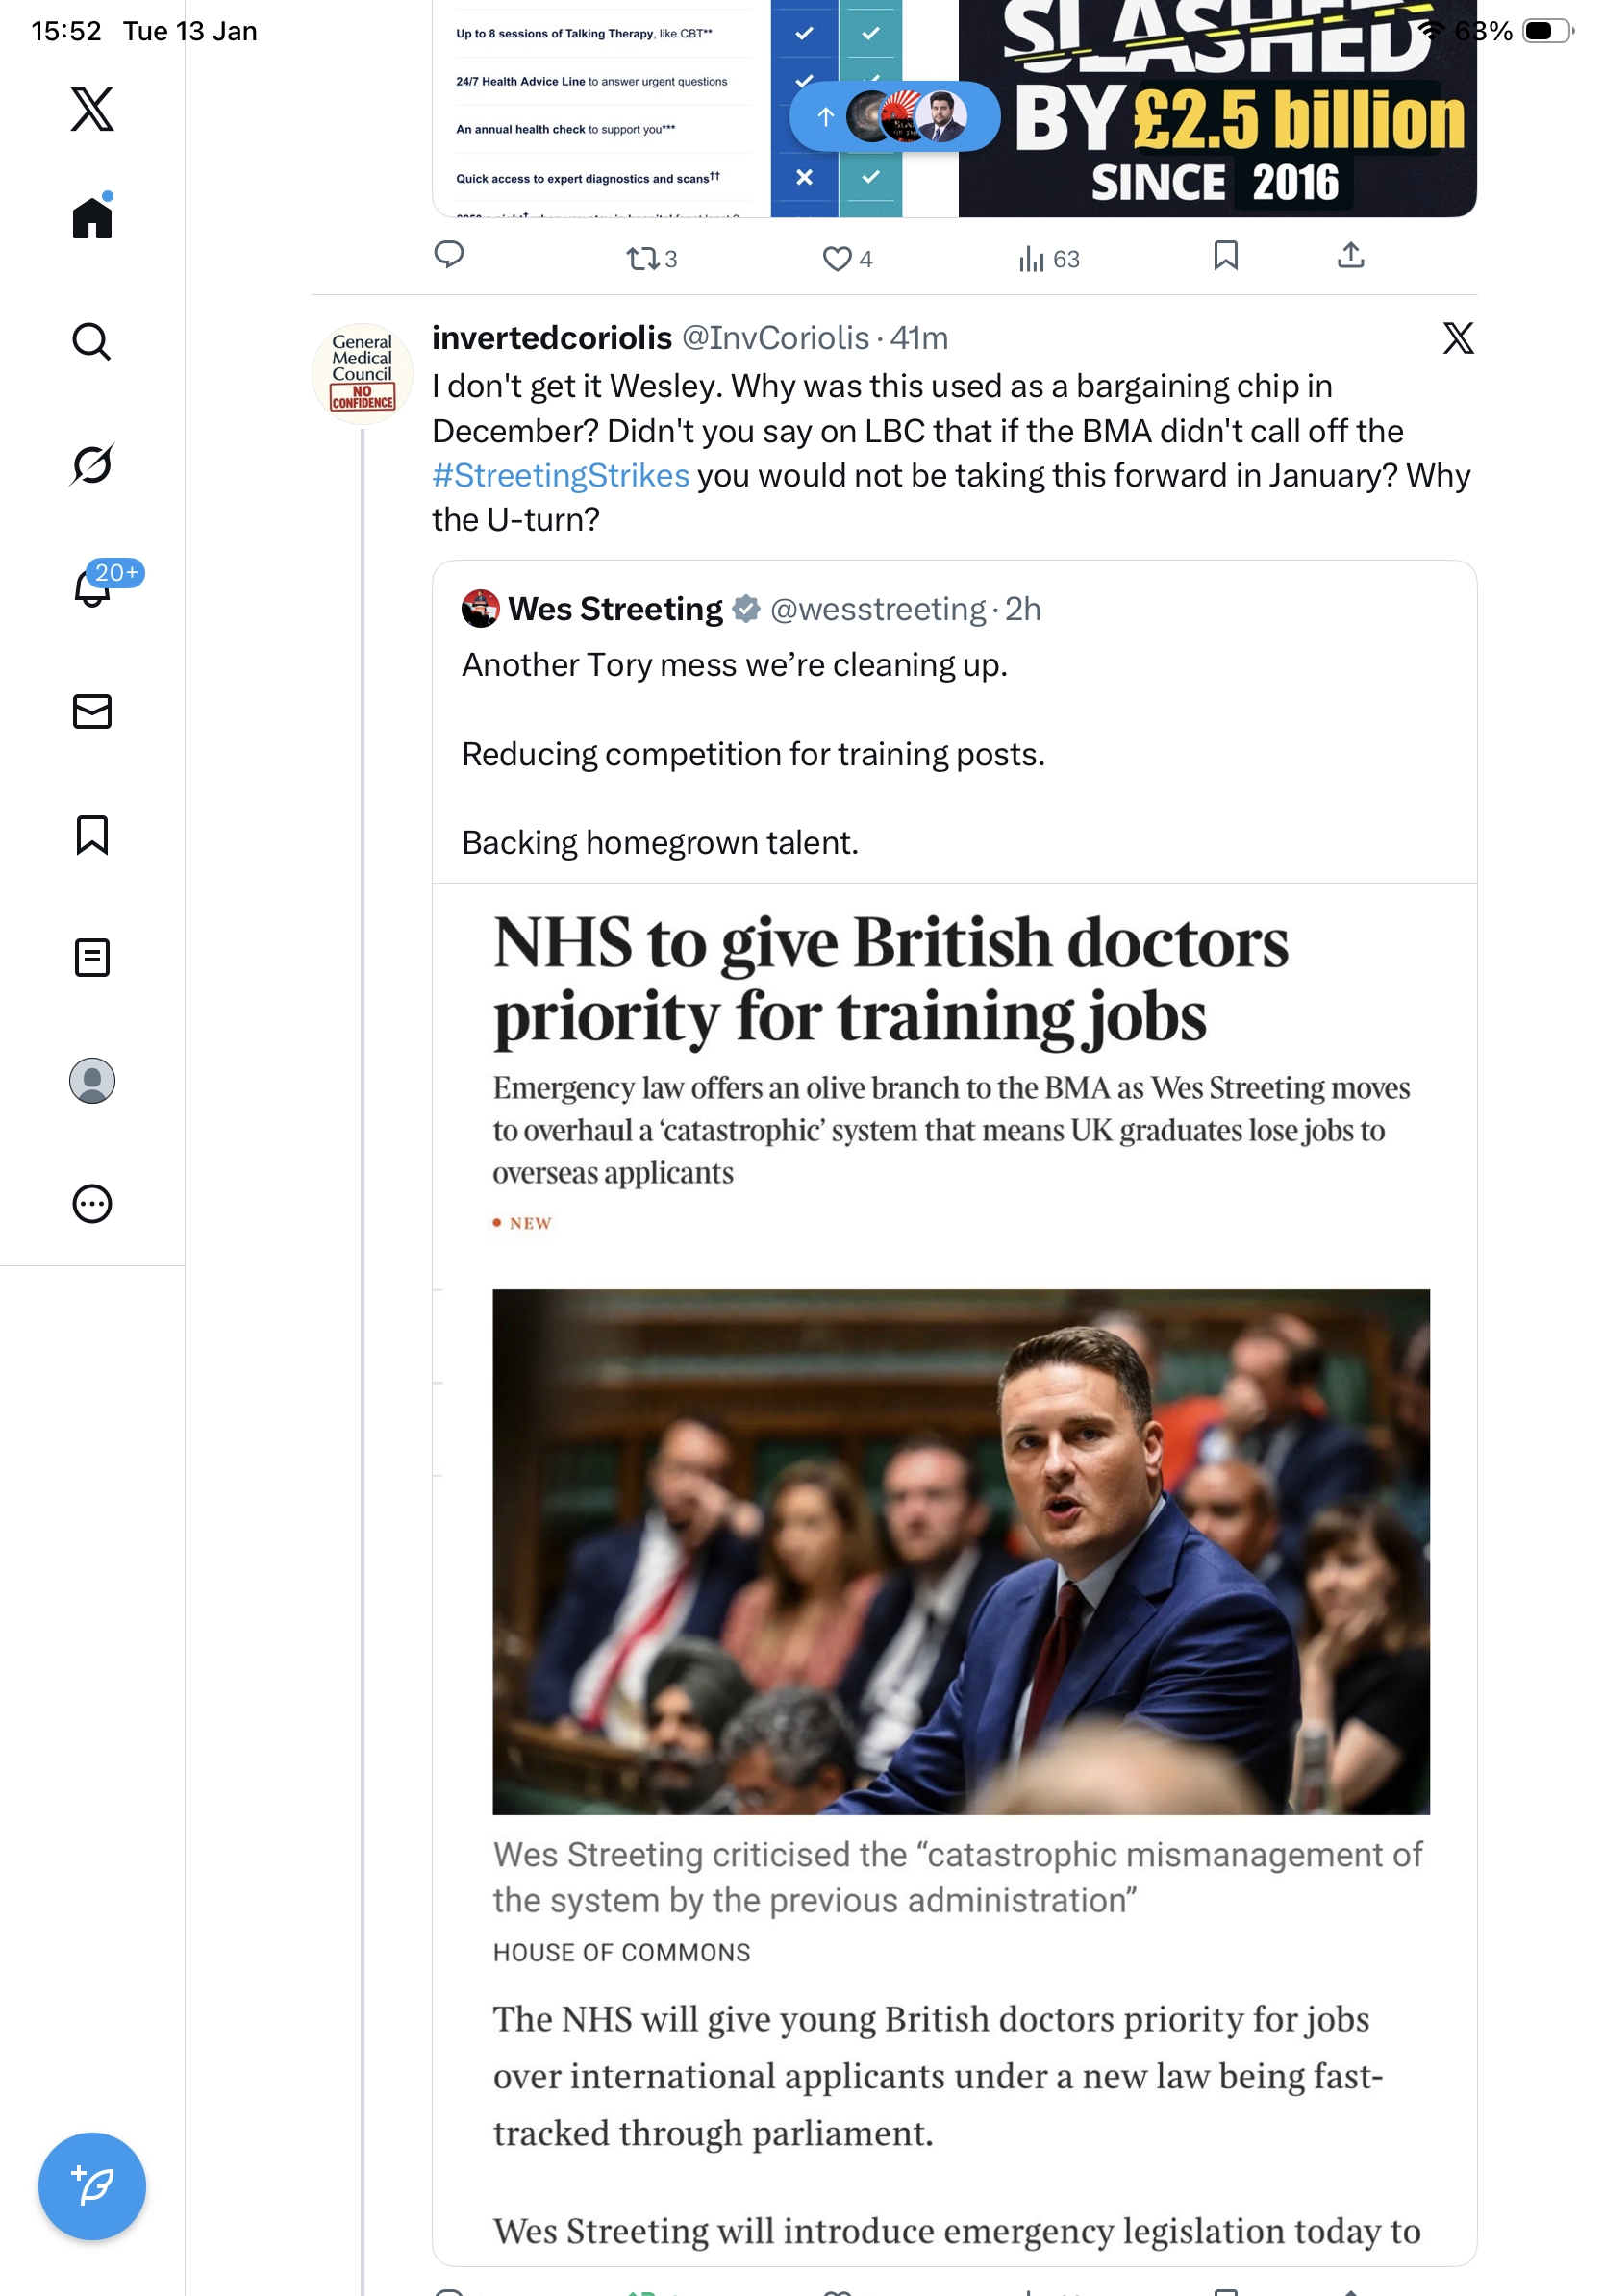
Task: Open the @InvCoriolis profile handle
Action: [775, 338]
